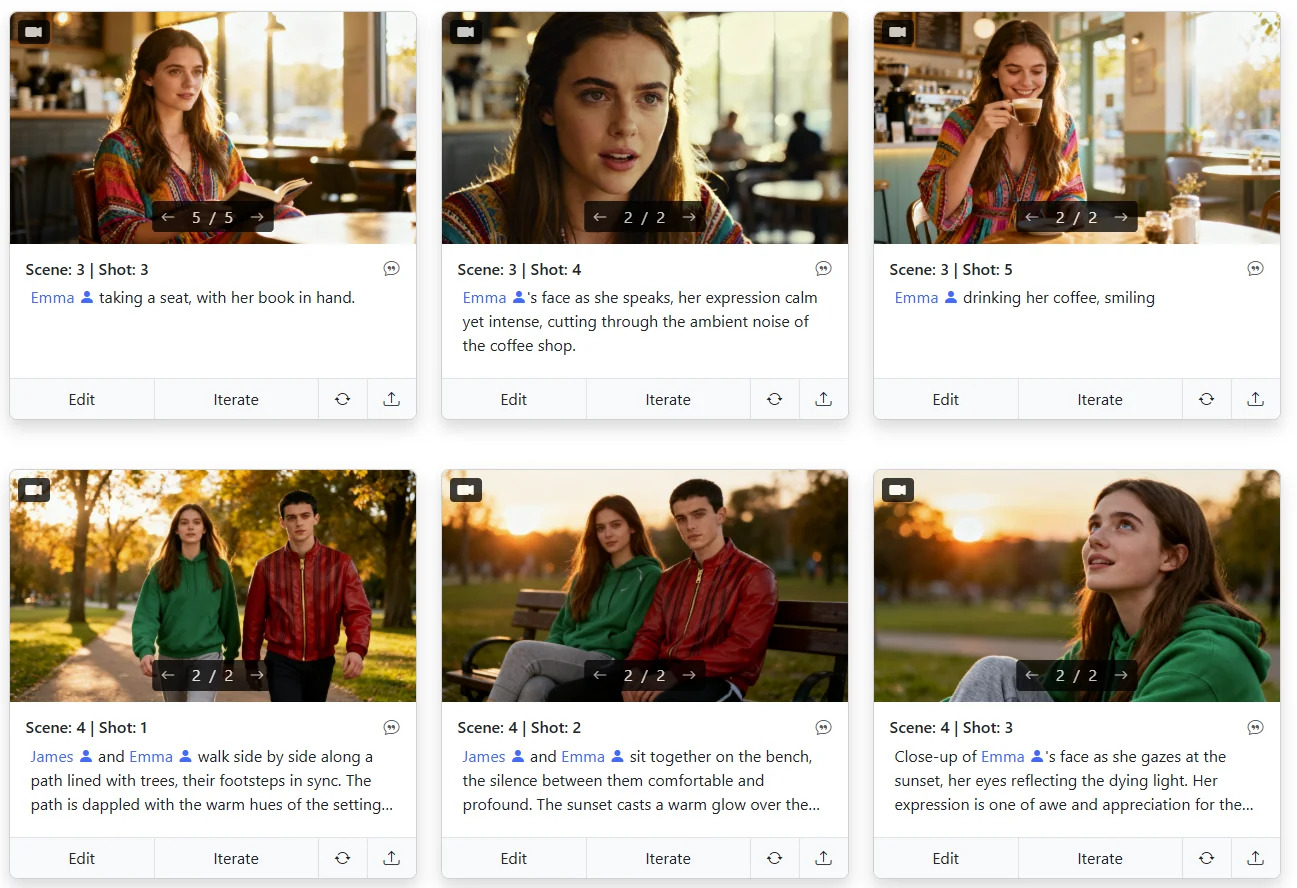Show the next variant of Scene 3 Shot 3

pos(257,216)
